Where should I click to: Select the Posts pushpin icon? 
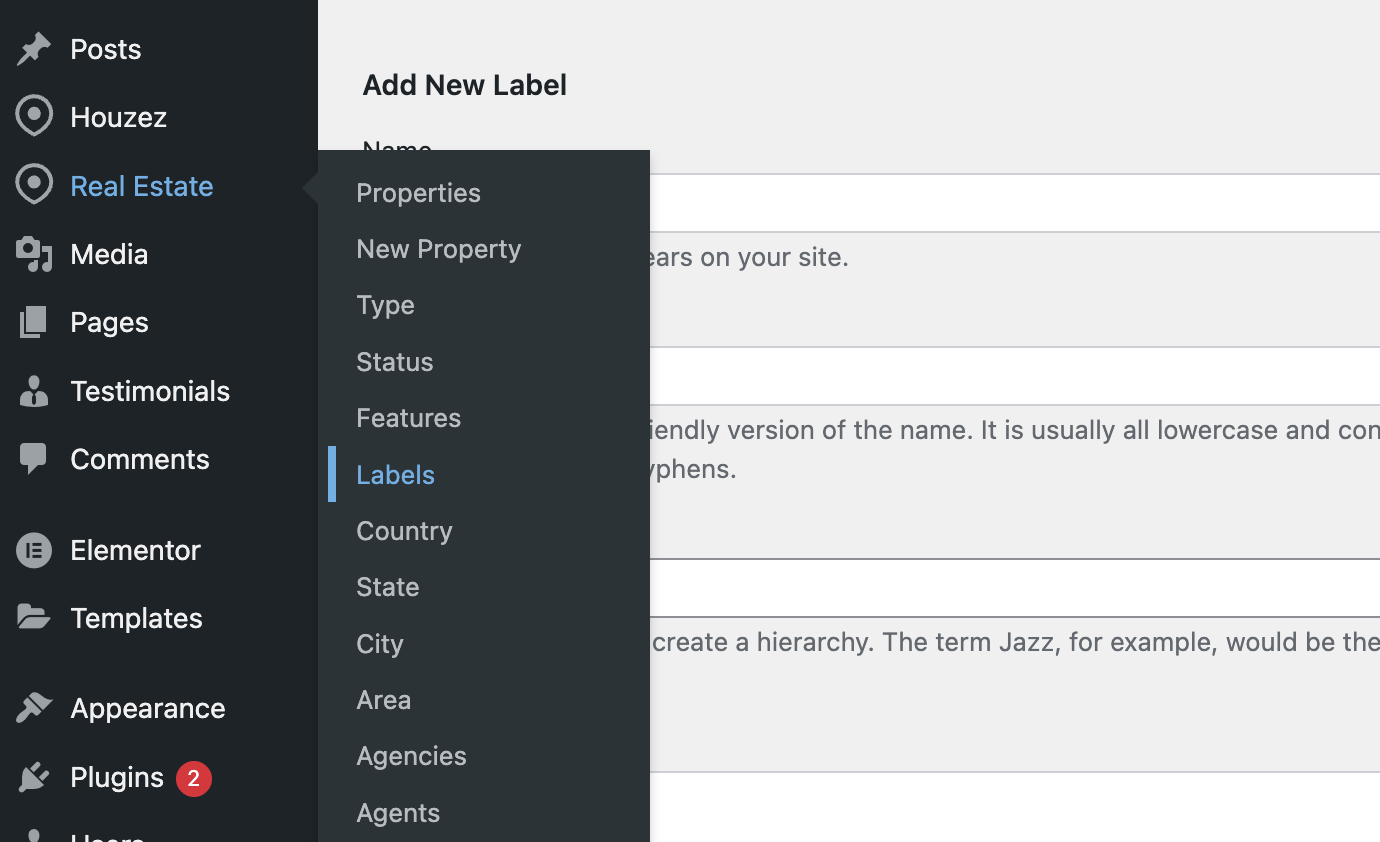click(34, 48)
